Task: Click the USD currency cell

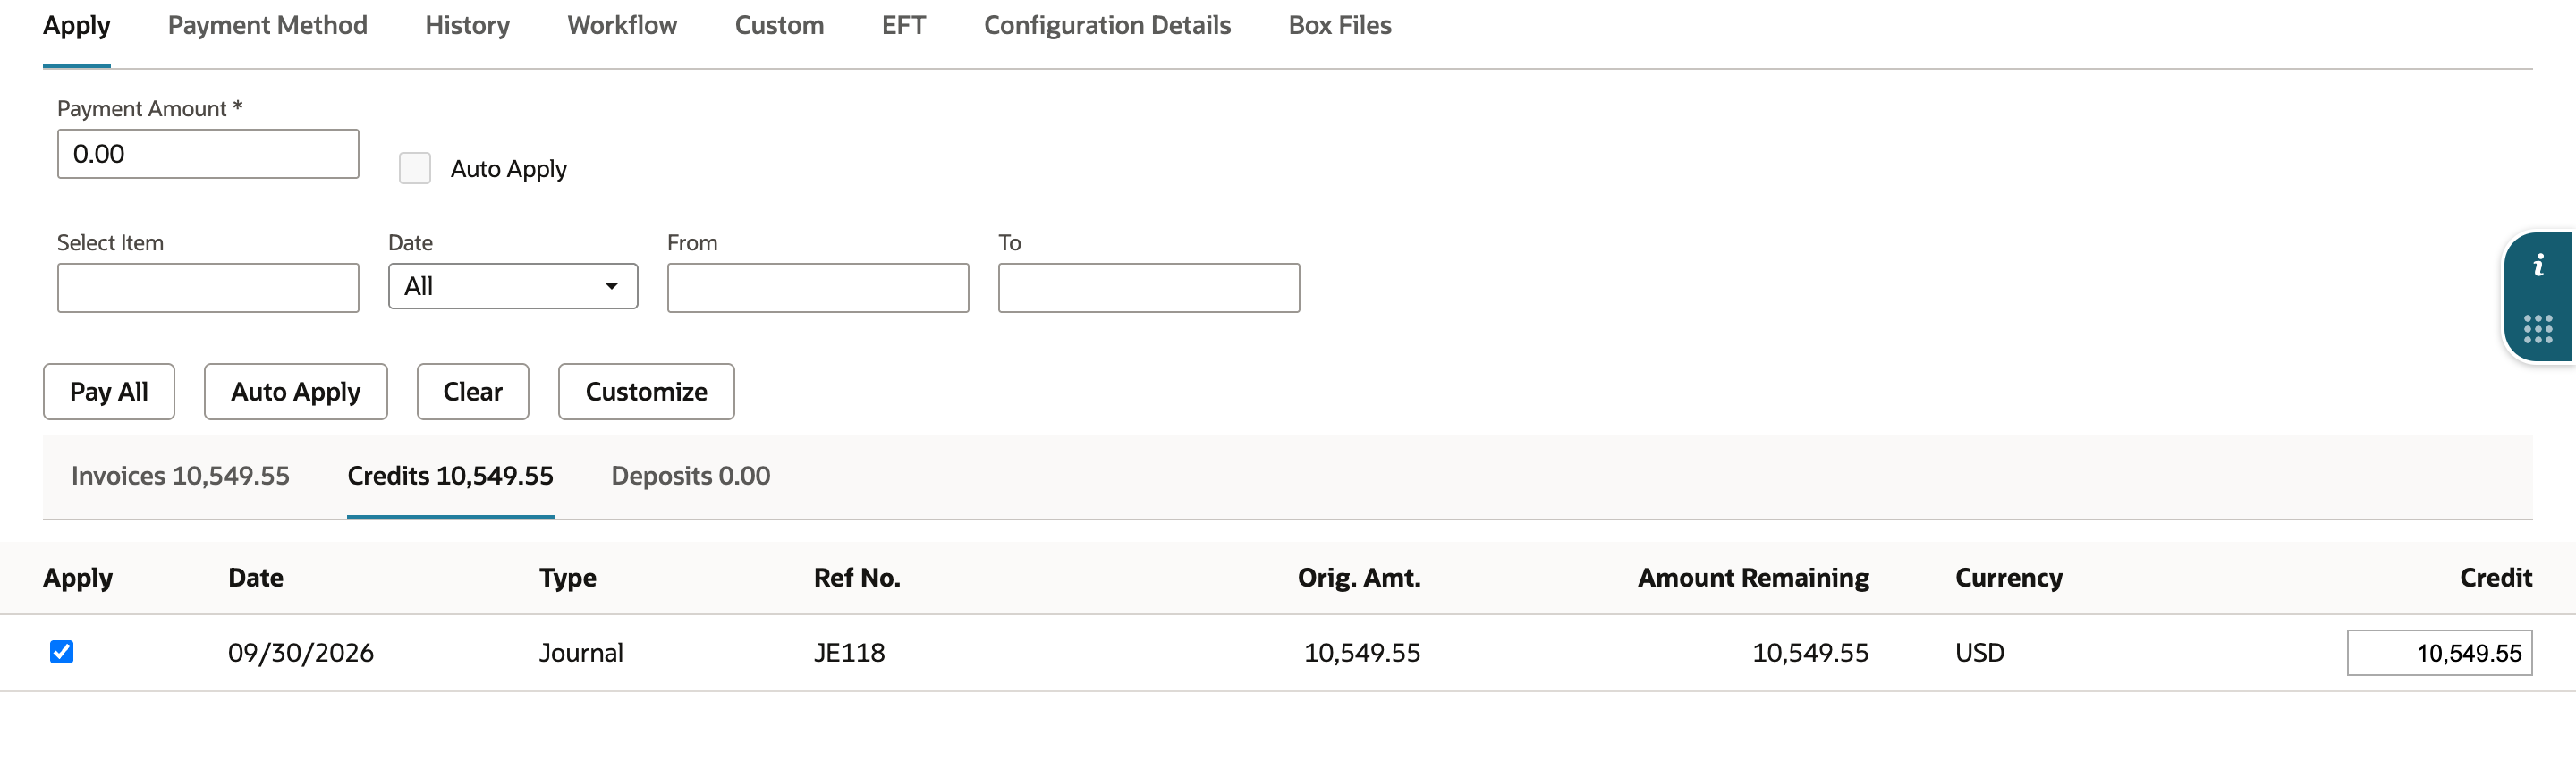Action: [1979, 653]
